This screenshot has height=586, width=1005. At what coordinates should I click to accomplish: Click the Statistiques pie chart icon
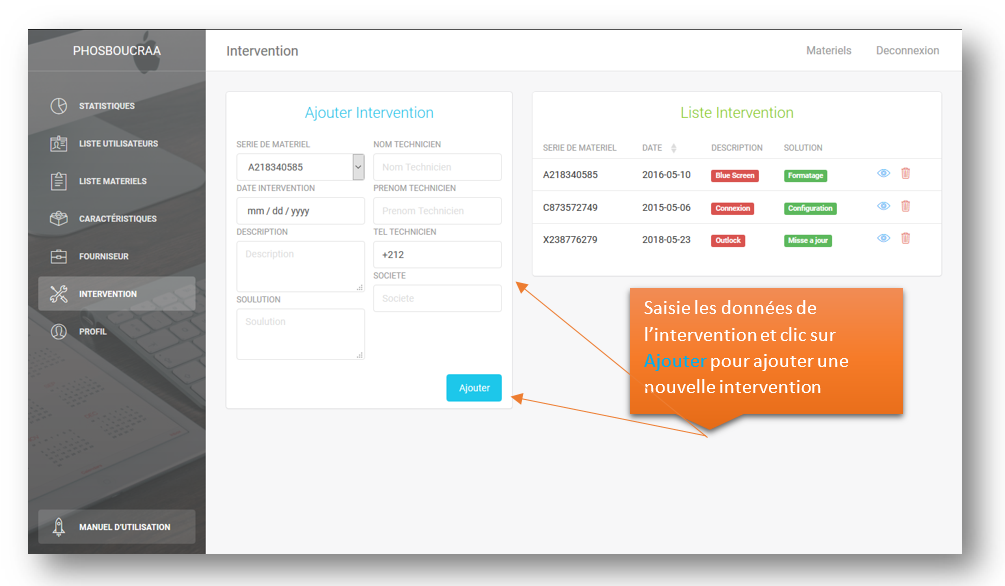(x=59, y=106)
